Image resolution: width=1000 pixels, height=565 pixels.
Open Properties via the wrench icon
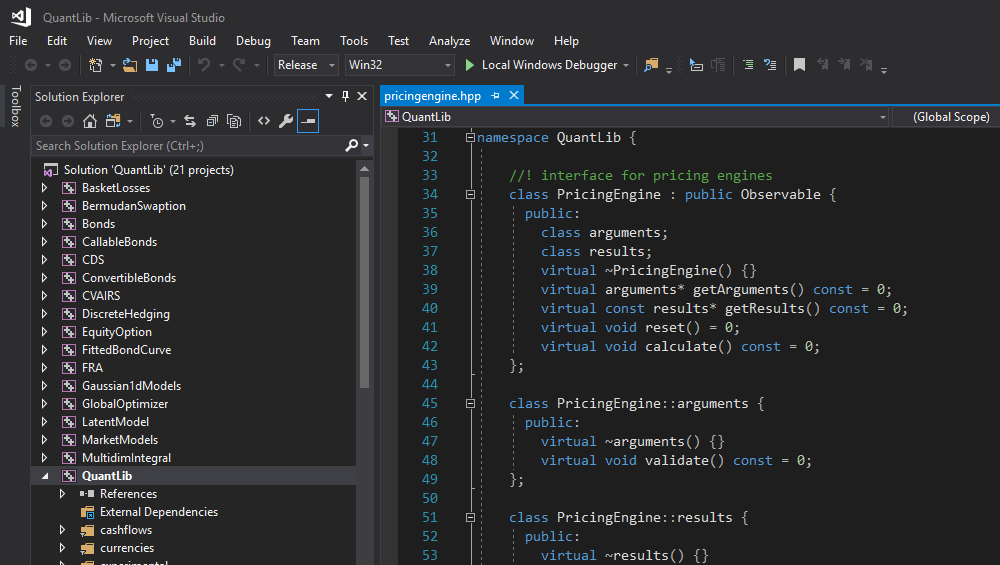[x=285, y=121]
